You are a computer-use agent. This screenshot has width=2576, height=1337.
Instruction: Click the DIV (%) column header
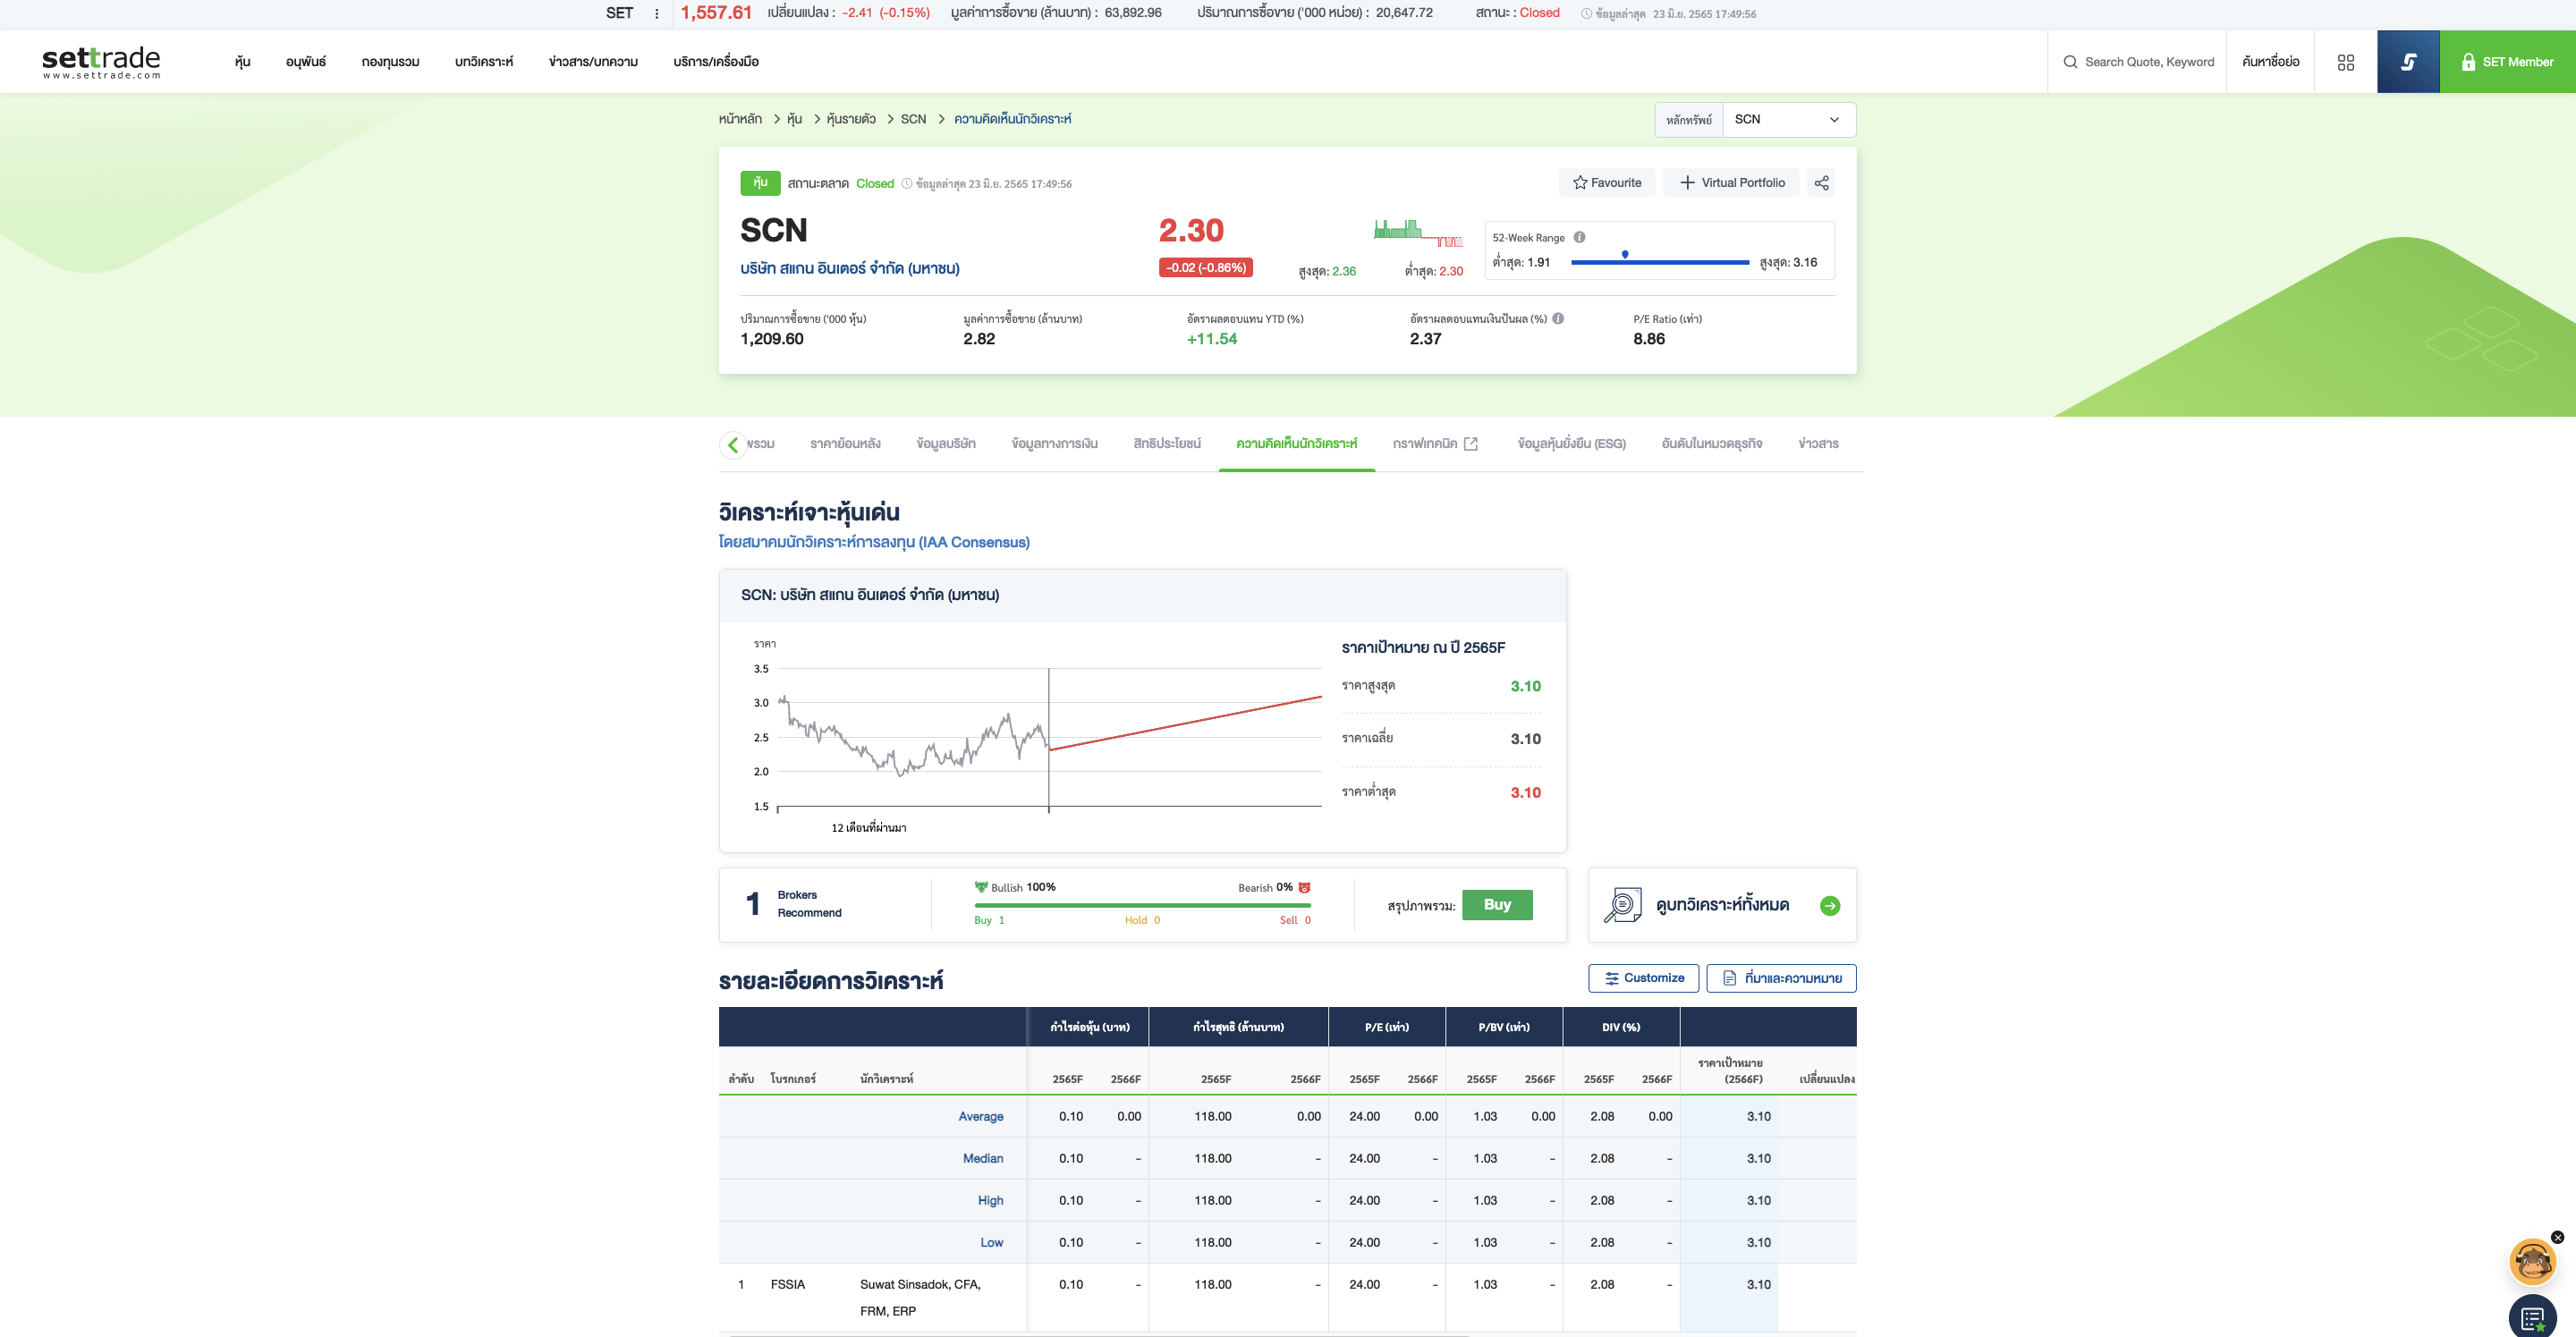coord(1621,1027)
